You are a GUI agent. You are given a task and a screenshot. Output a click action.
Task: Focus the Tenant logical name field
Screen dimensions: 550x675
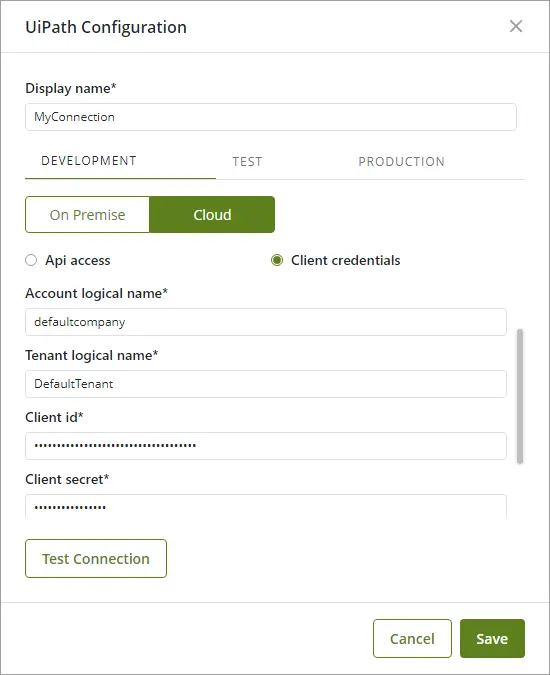point(266,384)
